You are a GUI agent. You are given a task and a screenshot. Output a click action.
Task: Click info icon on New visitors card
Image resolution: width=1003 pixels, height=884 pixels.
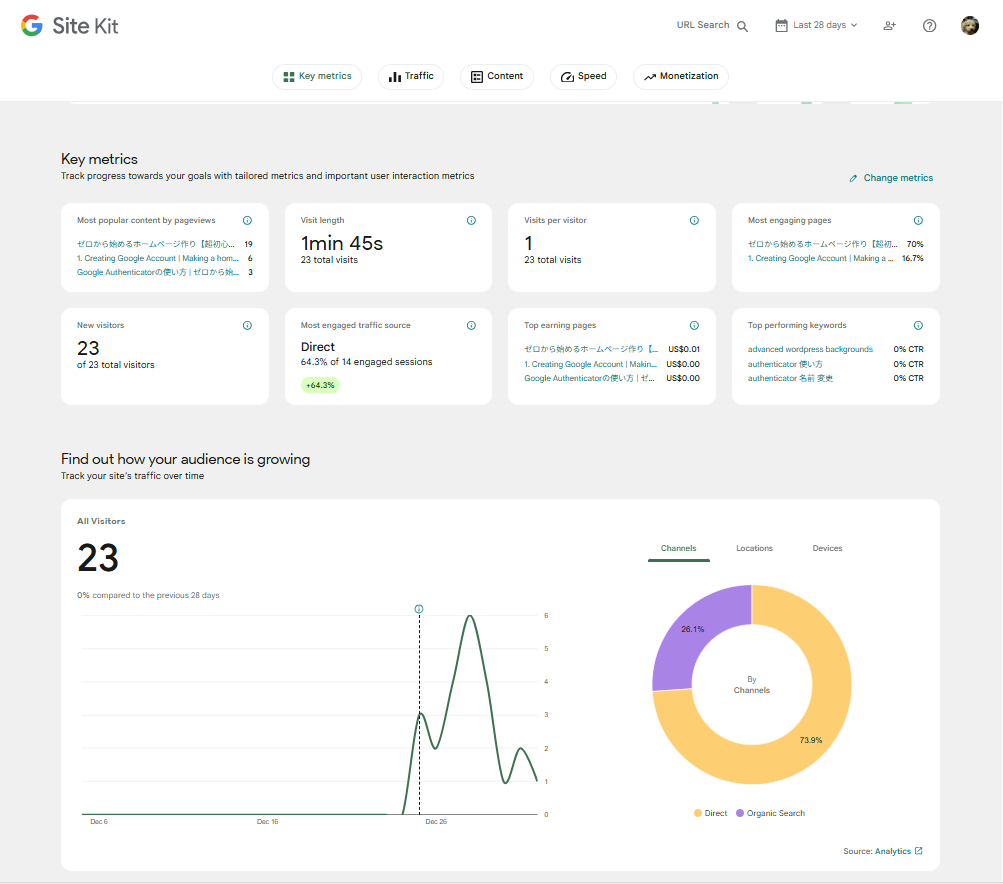[x=247, y=326]
